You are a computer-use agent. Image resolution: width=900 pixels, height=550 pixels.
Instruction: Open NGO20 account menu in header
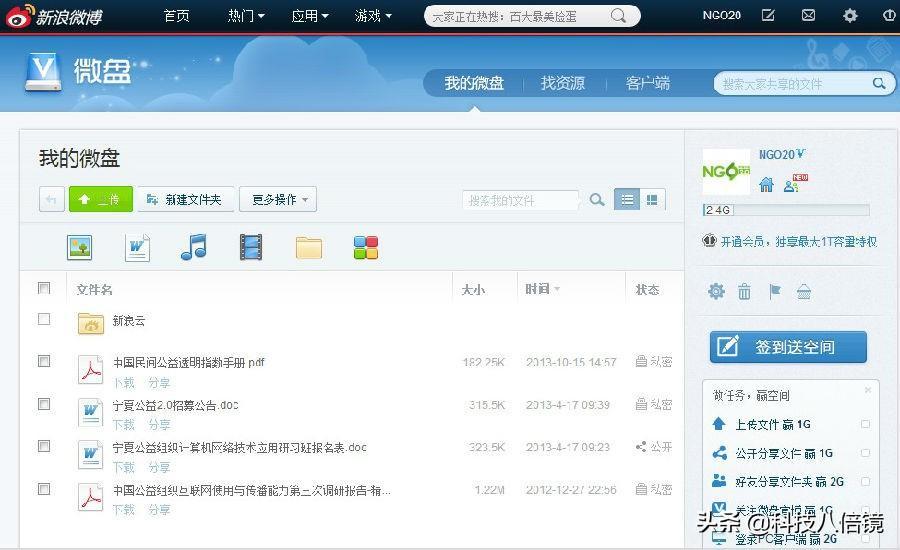[x=721, y=16]
